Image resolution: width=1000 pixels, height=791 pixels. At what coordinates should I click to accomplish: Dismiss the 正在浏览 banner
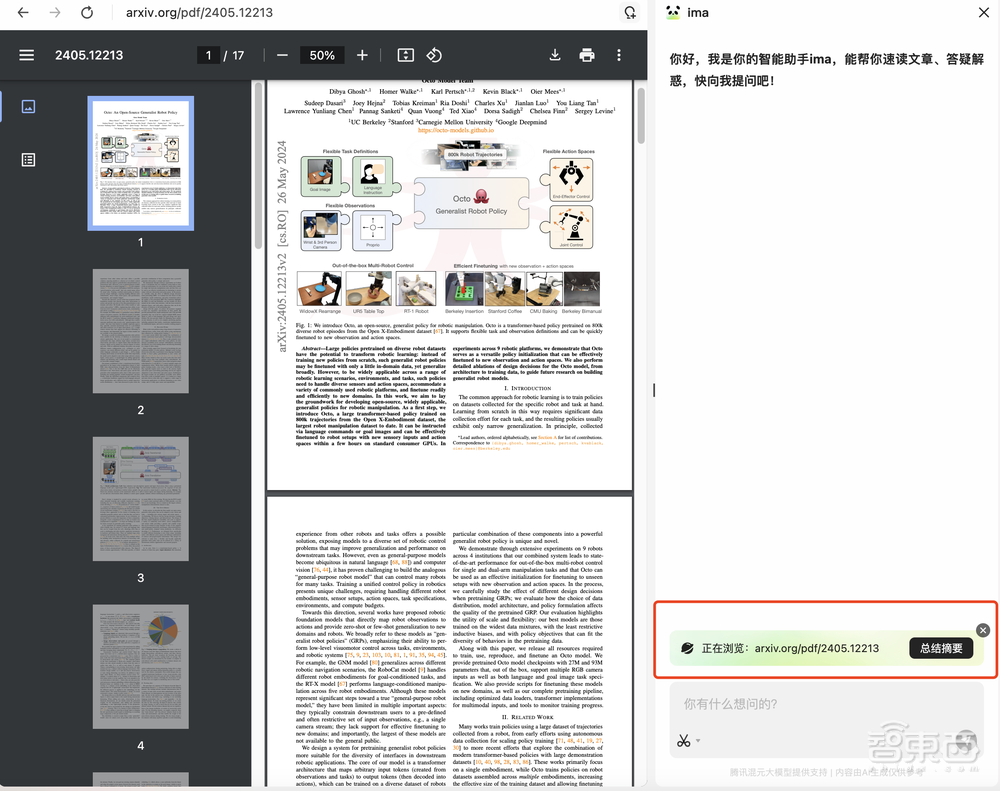tap(982, 630)
